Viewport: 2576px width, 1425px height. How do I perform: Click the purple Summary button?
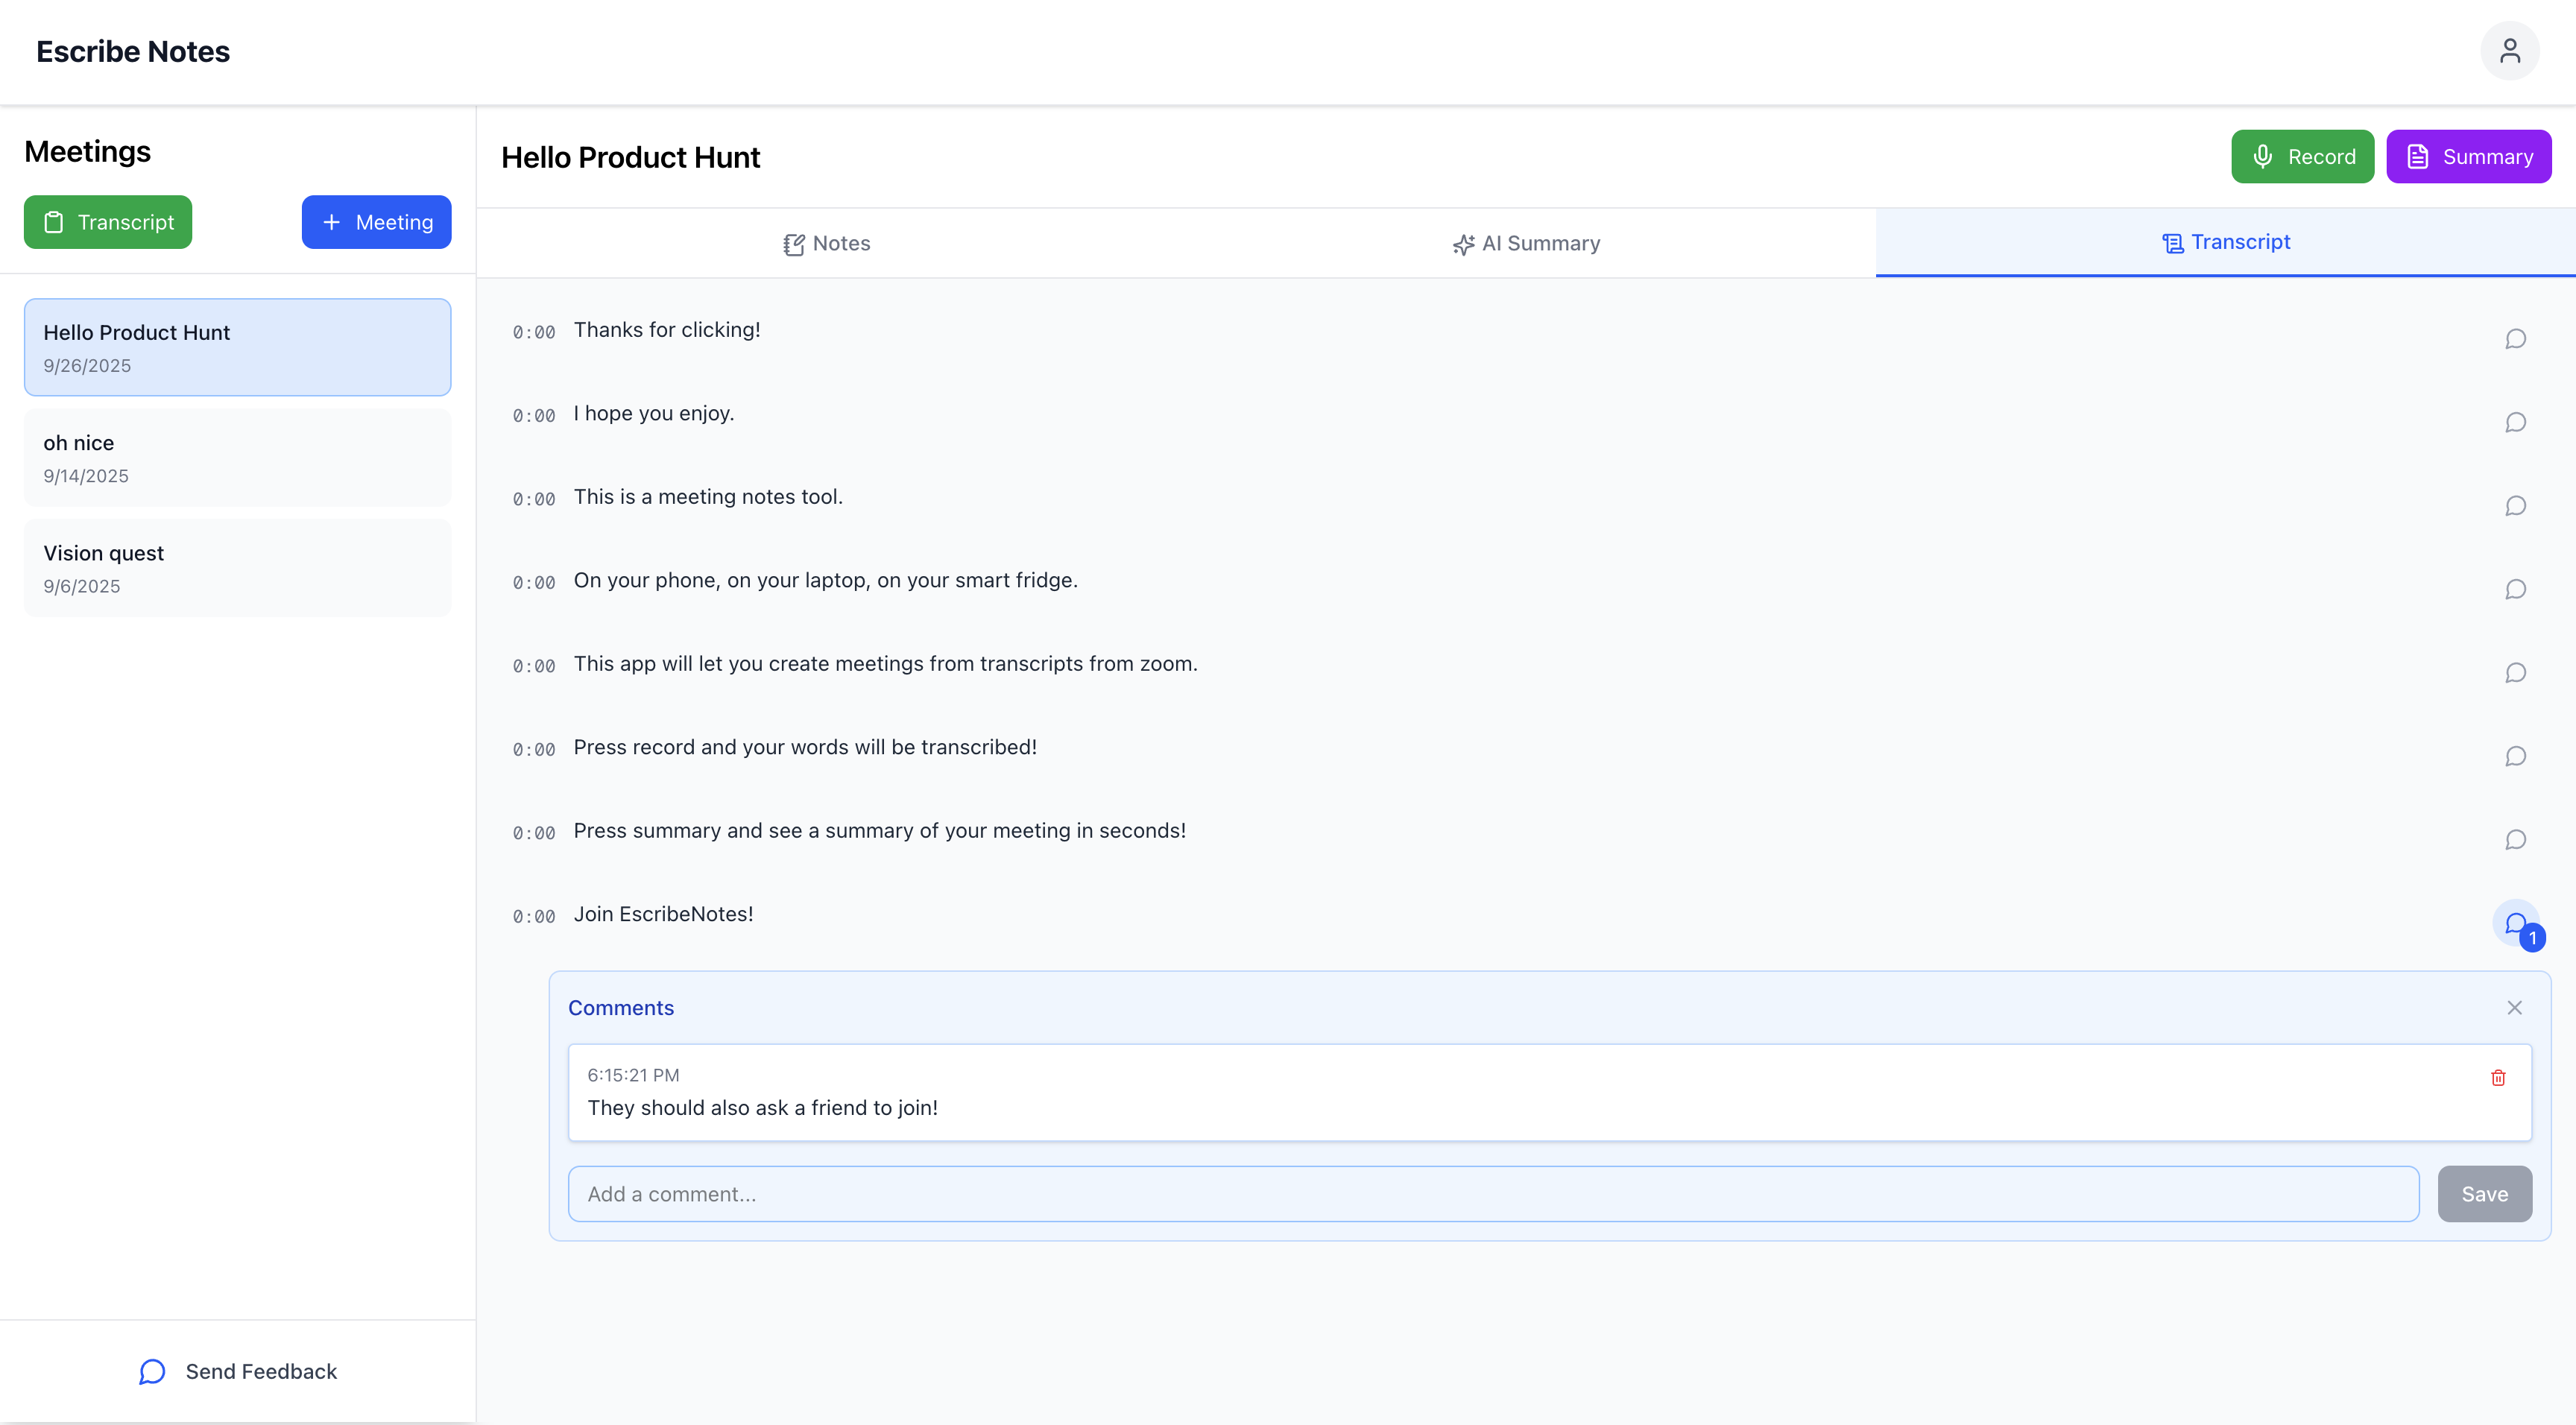click(x=2468, y=157)
